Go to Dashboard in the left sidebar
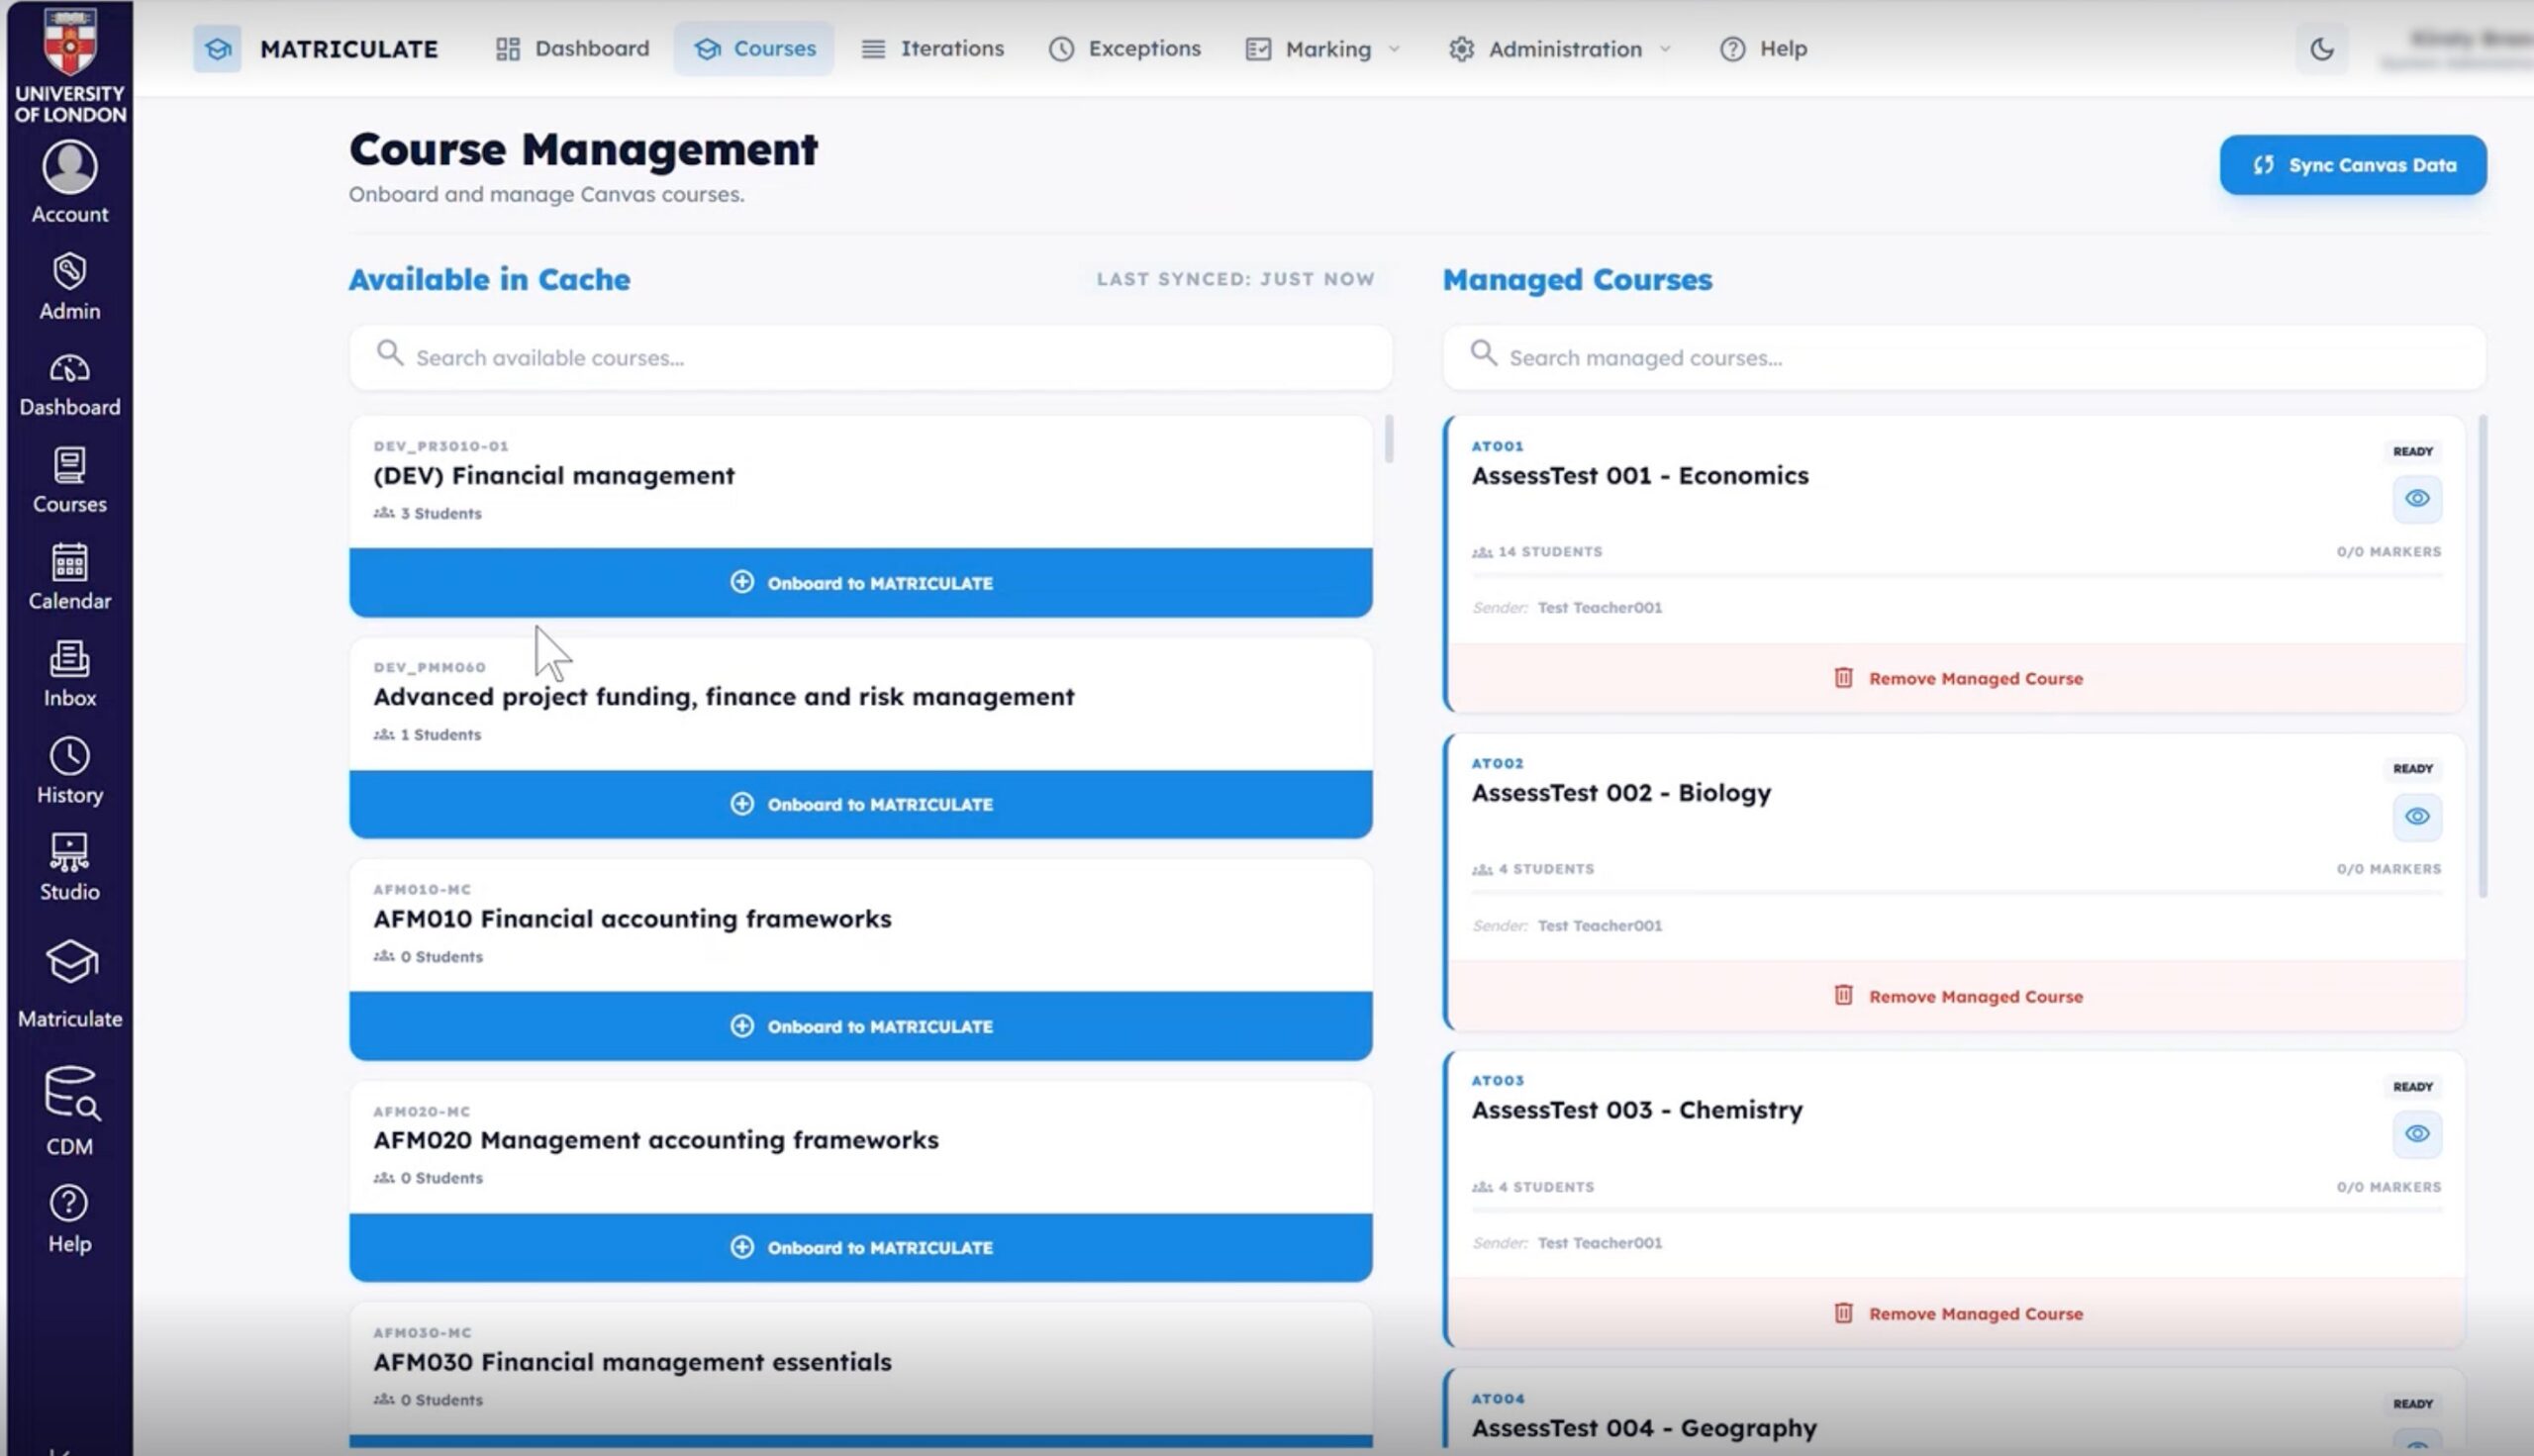The image size is (2534, 1456). pos(69,384)
